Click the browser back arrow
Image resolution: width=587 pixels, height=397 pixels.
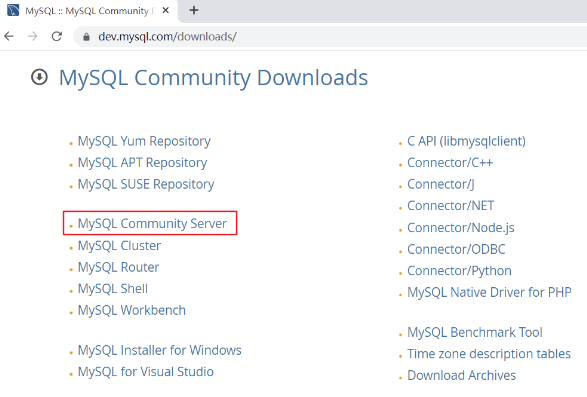pyautogui.click(x=9, y=36)
